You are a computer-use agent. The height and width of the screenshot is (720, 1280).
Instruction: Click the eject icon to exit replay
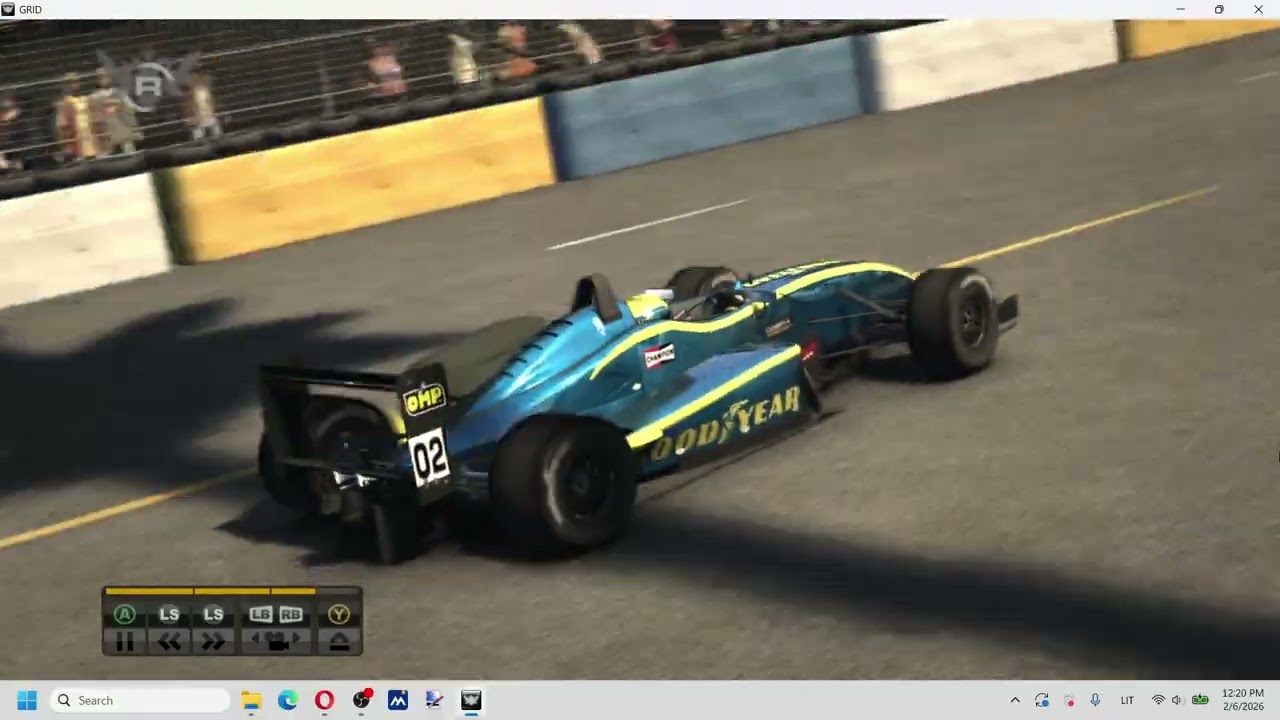(339, 643)
